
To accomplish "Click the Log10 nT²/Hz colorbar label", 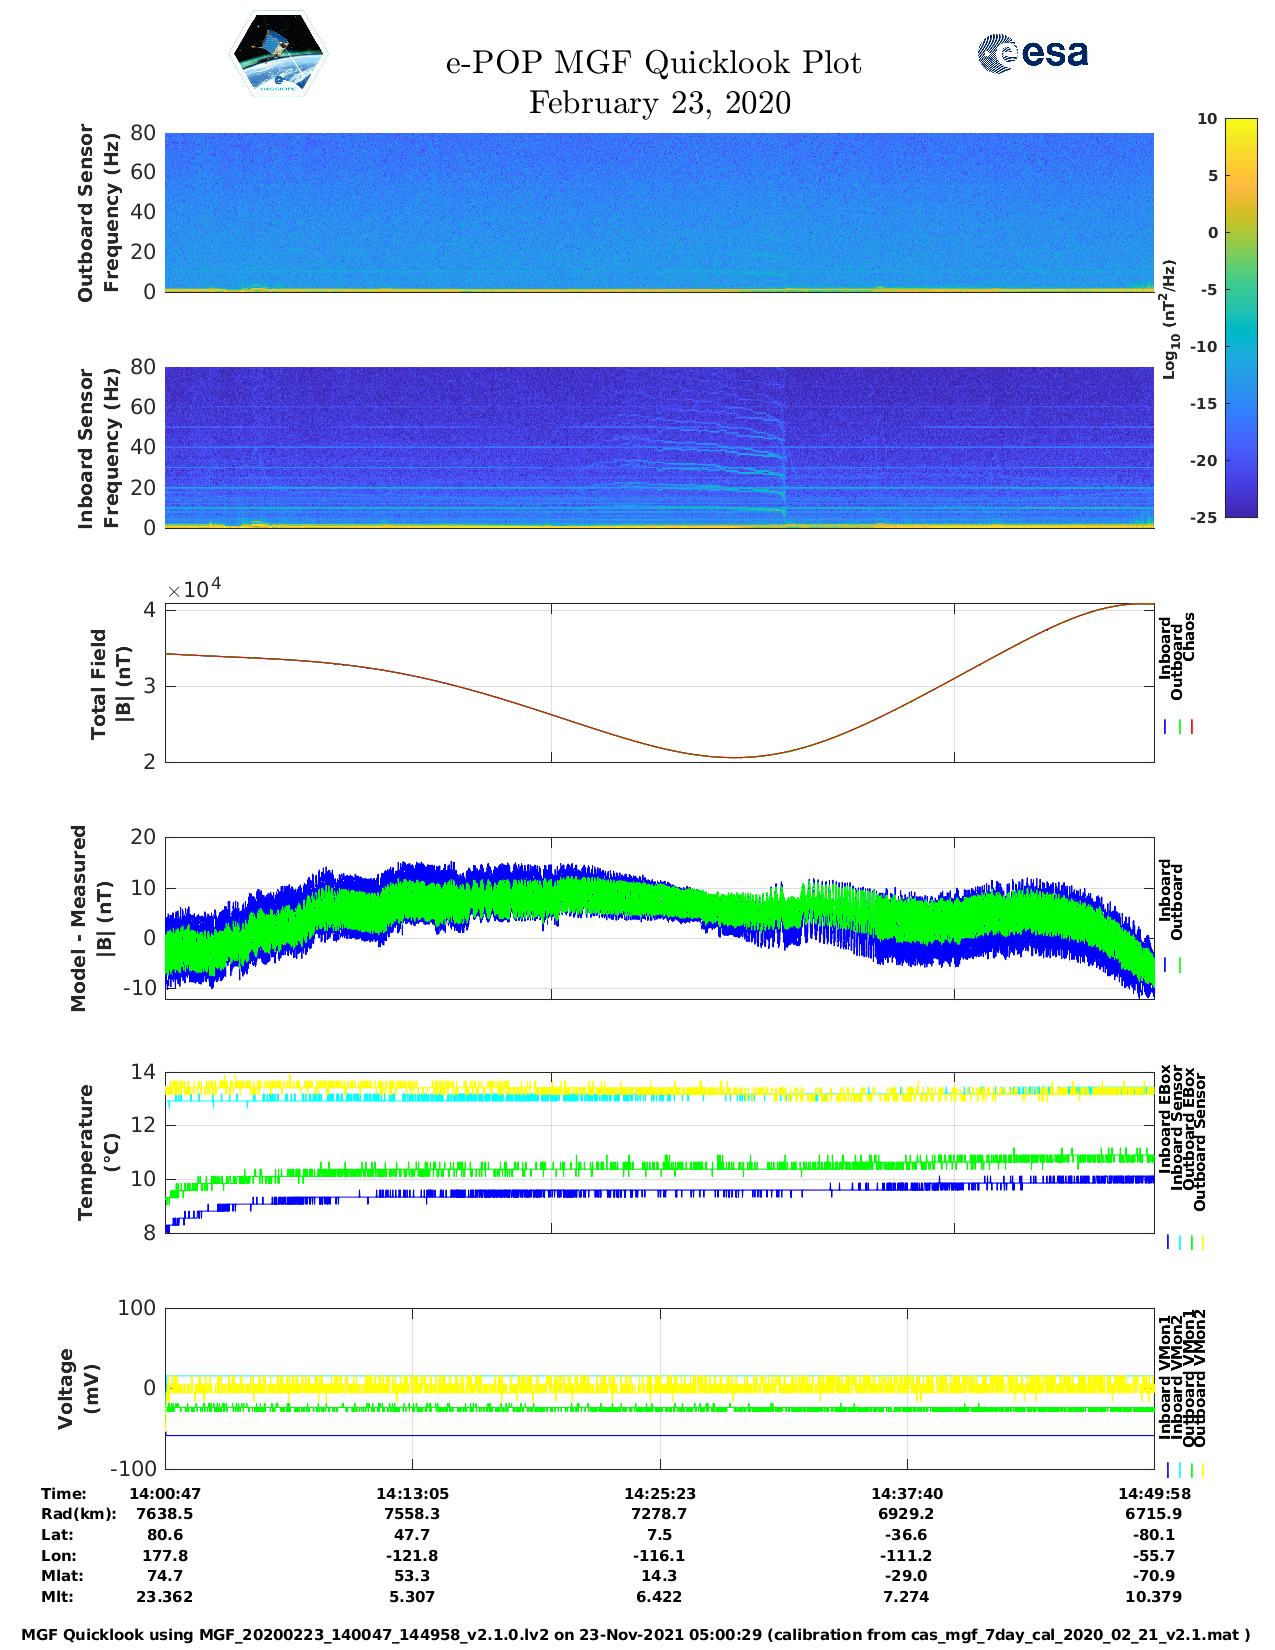I will [x=1169, y=319].
